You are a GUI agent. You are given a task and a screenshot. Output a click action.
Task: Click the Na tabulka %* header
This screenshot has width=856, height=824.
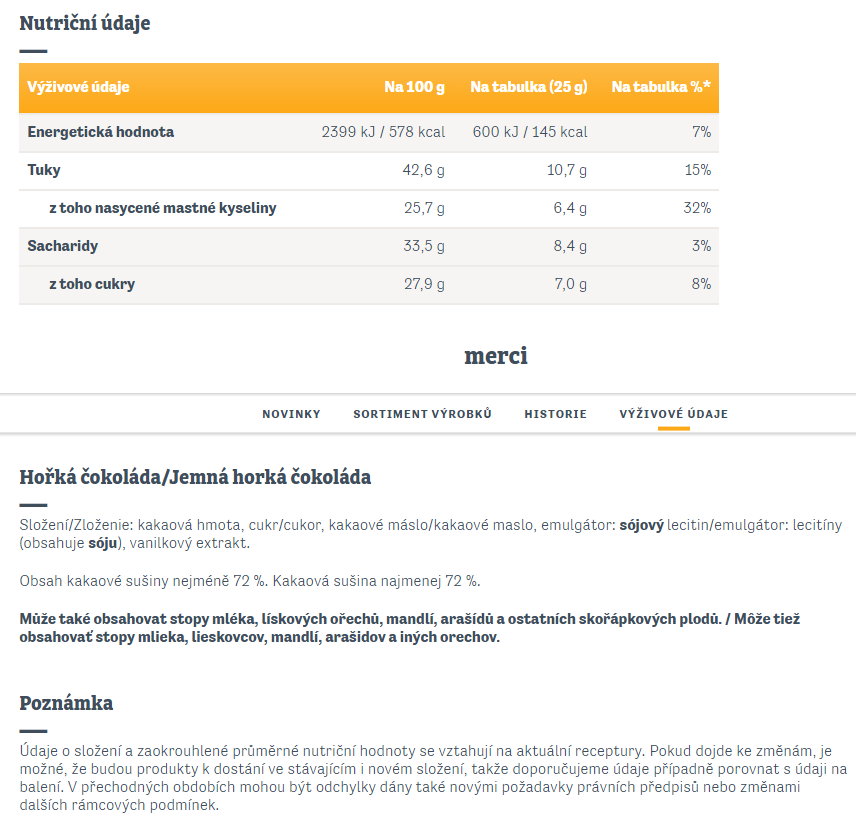point(661,87)
